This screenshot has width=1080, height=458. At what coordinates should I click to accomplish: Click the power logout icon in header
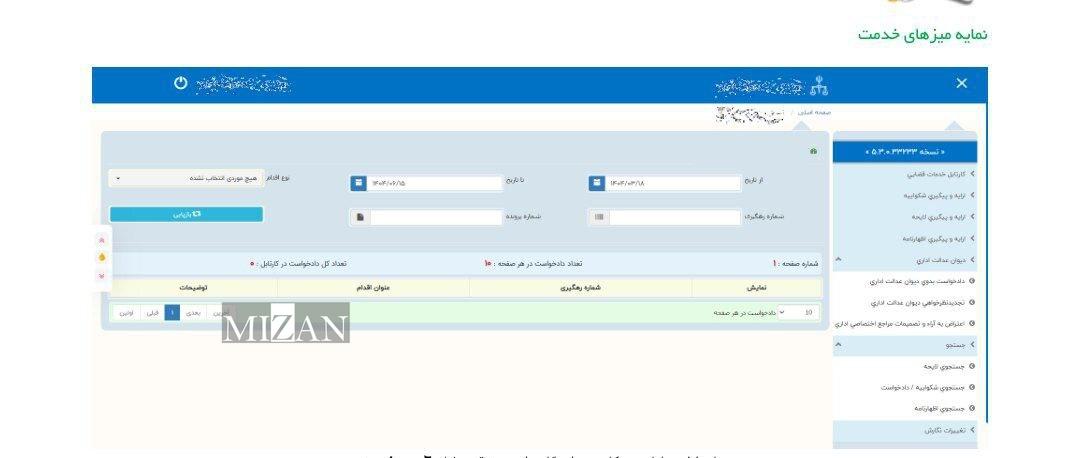click(x=181, y=84)
